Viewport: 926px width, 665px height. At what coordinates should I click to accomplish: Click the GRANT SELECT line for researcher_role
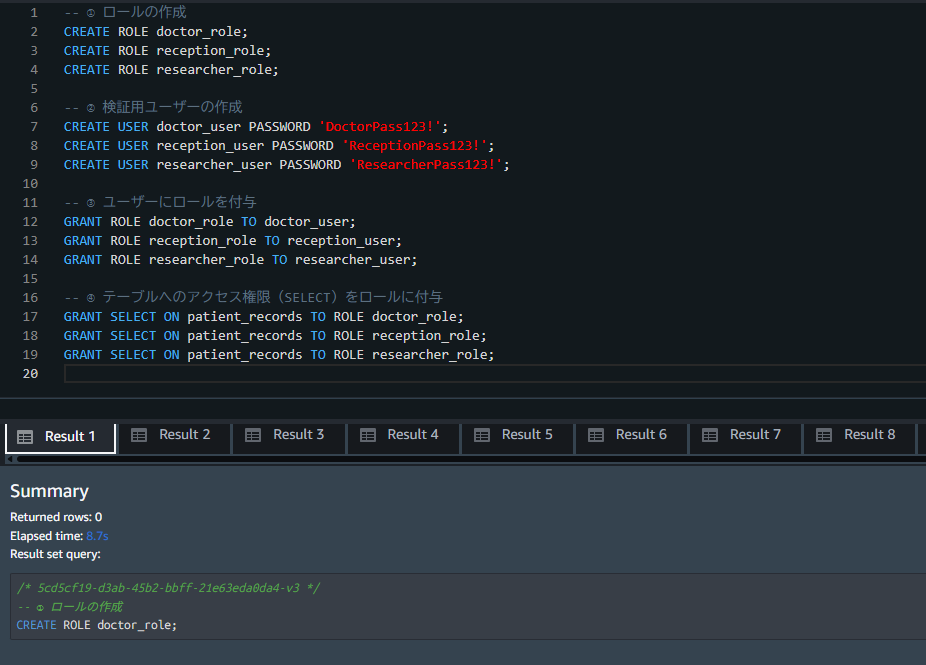(x=279, y=355)
